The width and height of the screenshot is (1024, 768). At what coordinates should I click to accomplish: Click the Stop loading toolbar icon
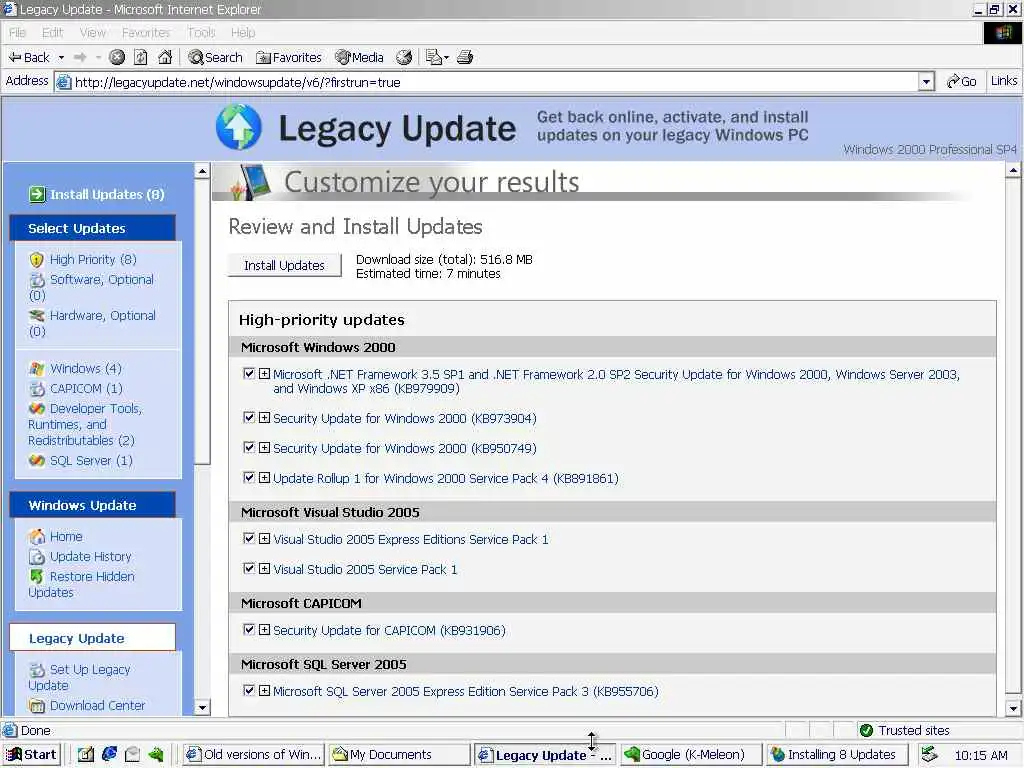117,57
